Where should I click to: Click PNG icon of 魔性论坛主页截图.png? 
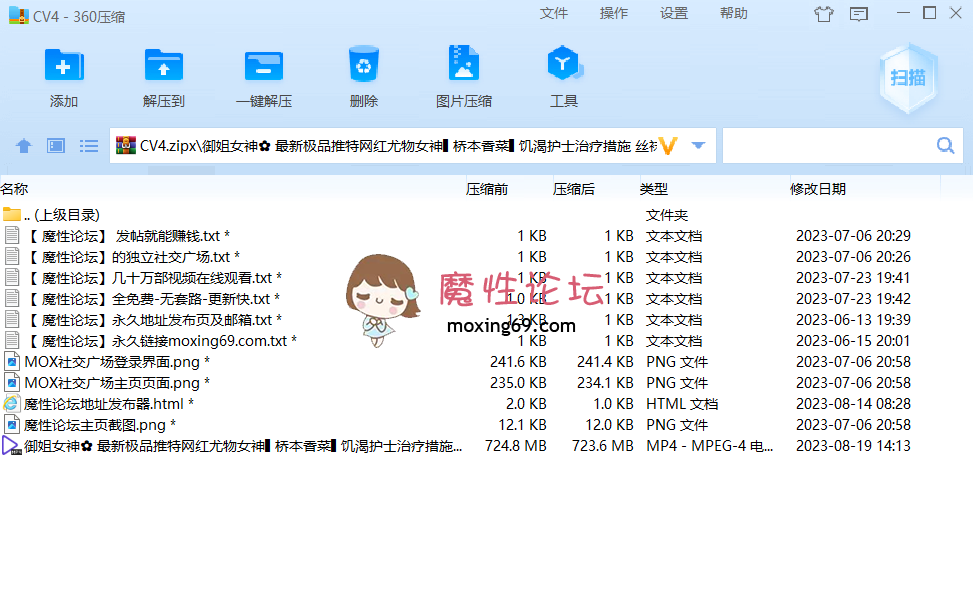tap(12, 424)
